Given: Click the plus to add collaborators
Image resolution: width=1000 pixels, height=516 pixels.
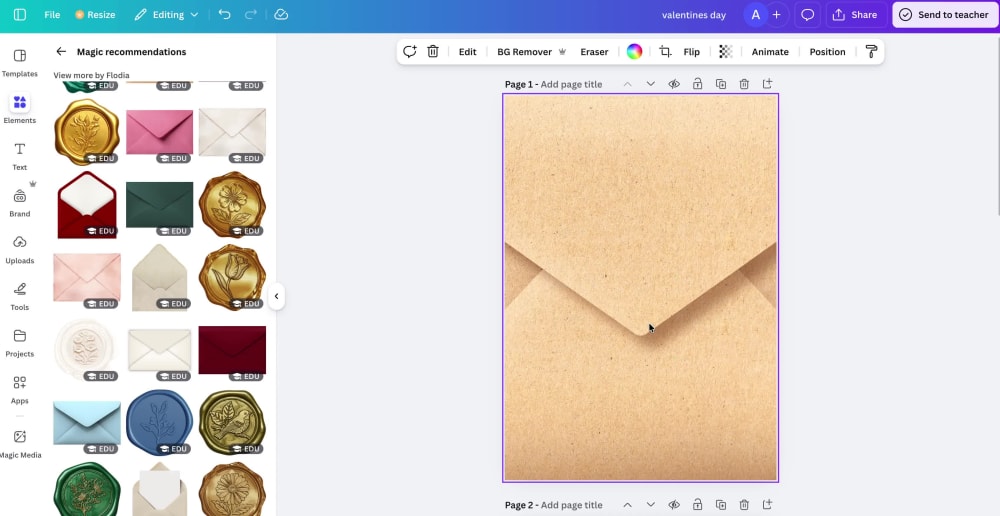Looking at the screenshot, I should (776, 15).
